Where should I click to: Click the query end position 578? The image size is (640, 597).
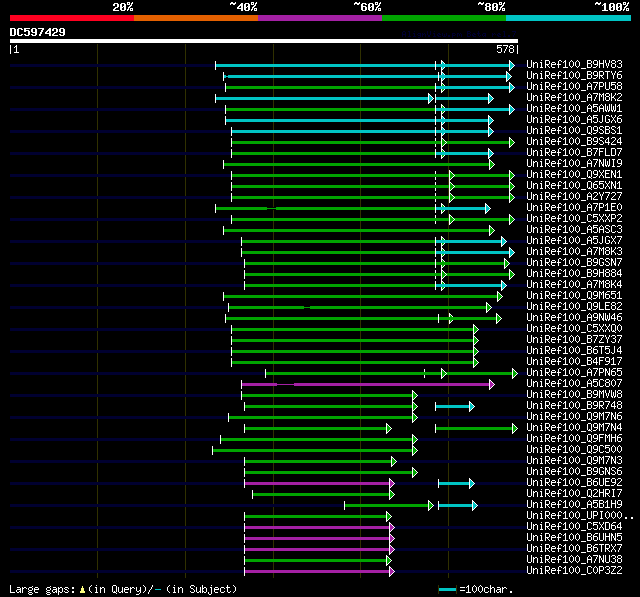click(x=505, y=49)
